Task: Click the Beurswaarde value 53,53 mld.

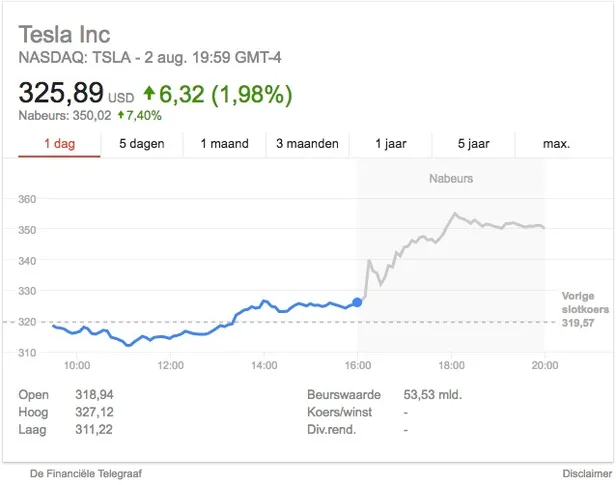Action: [x=432, y=395]
